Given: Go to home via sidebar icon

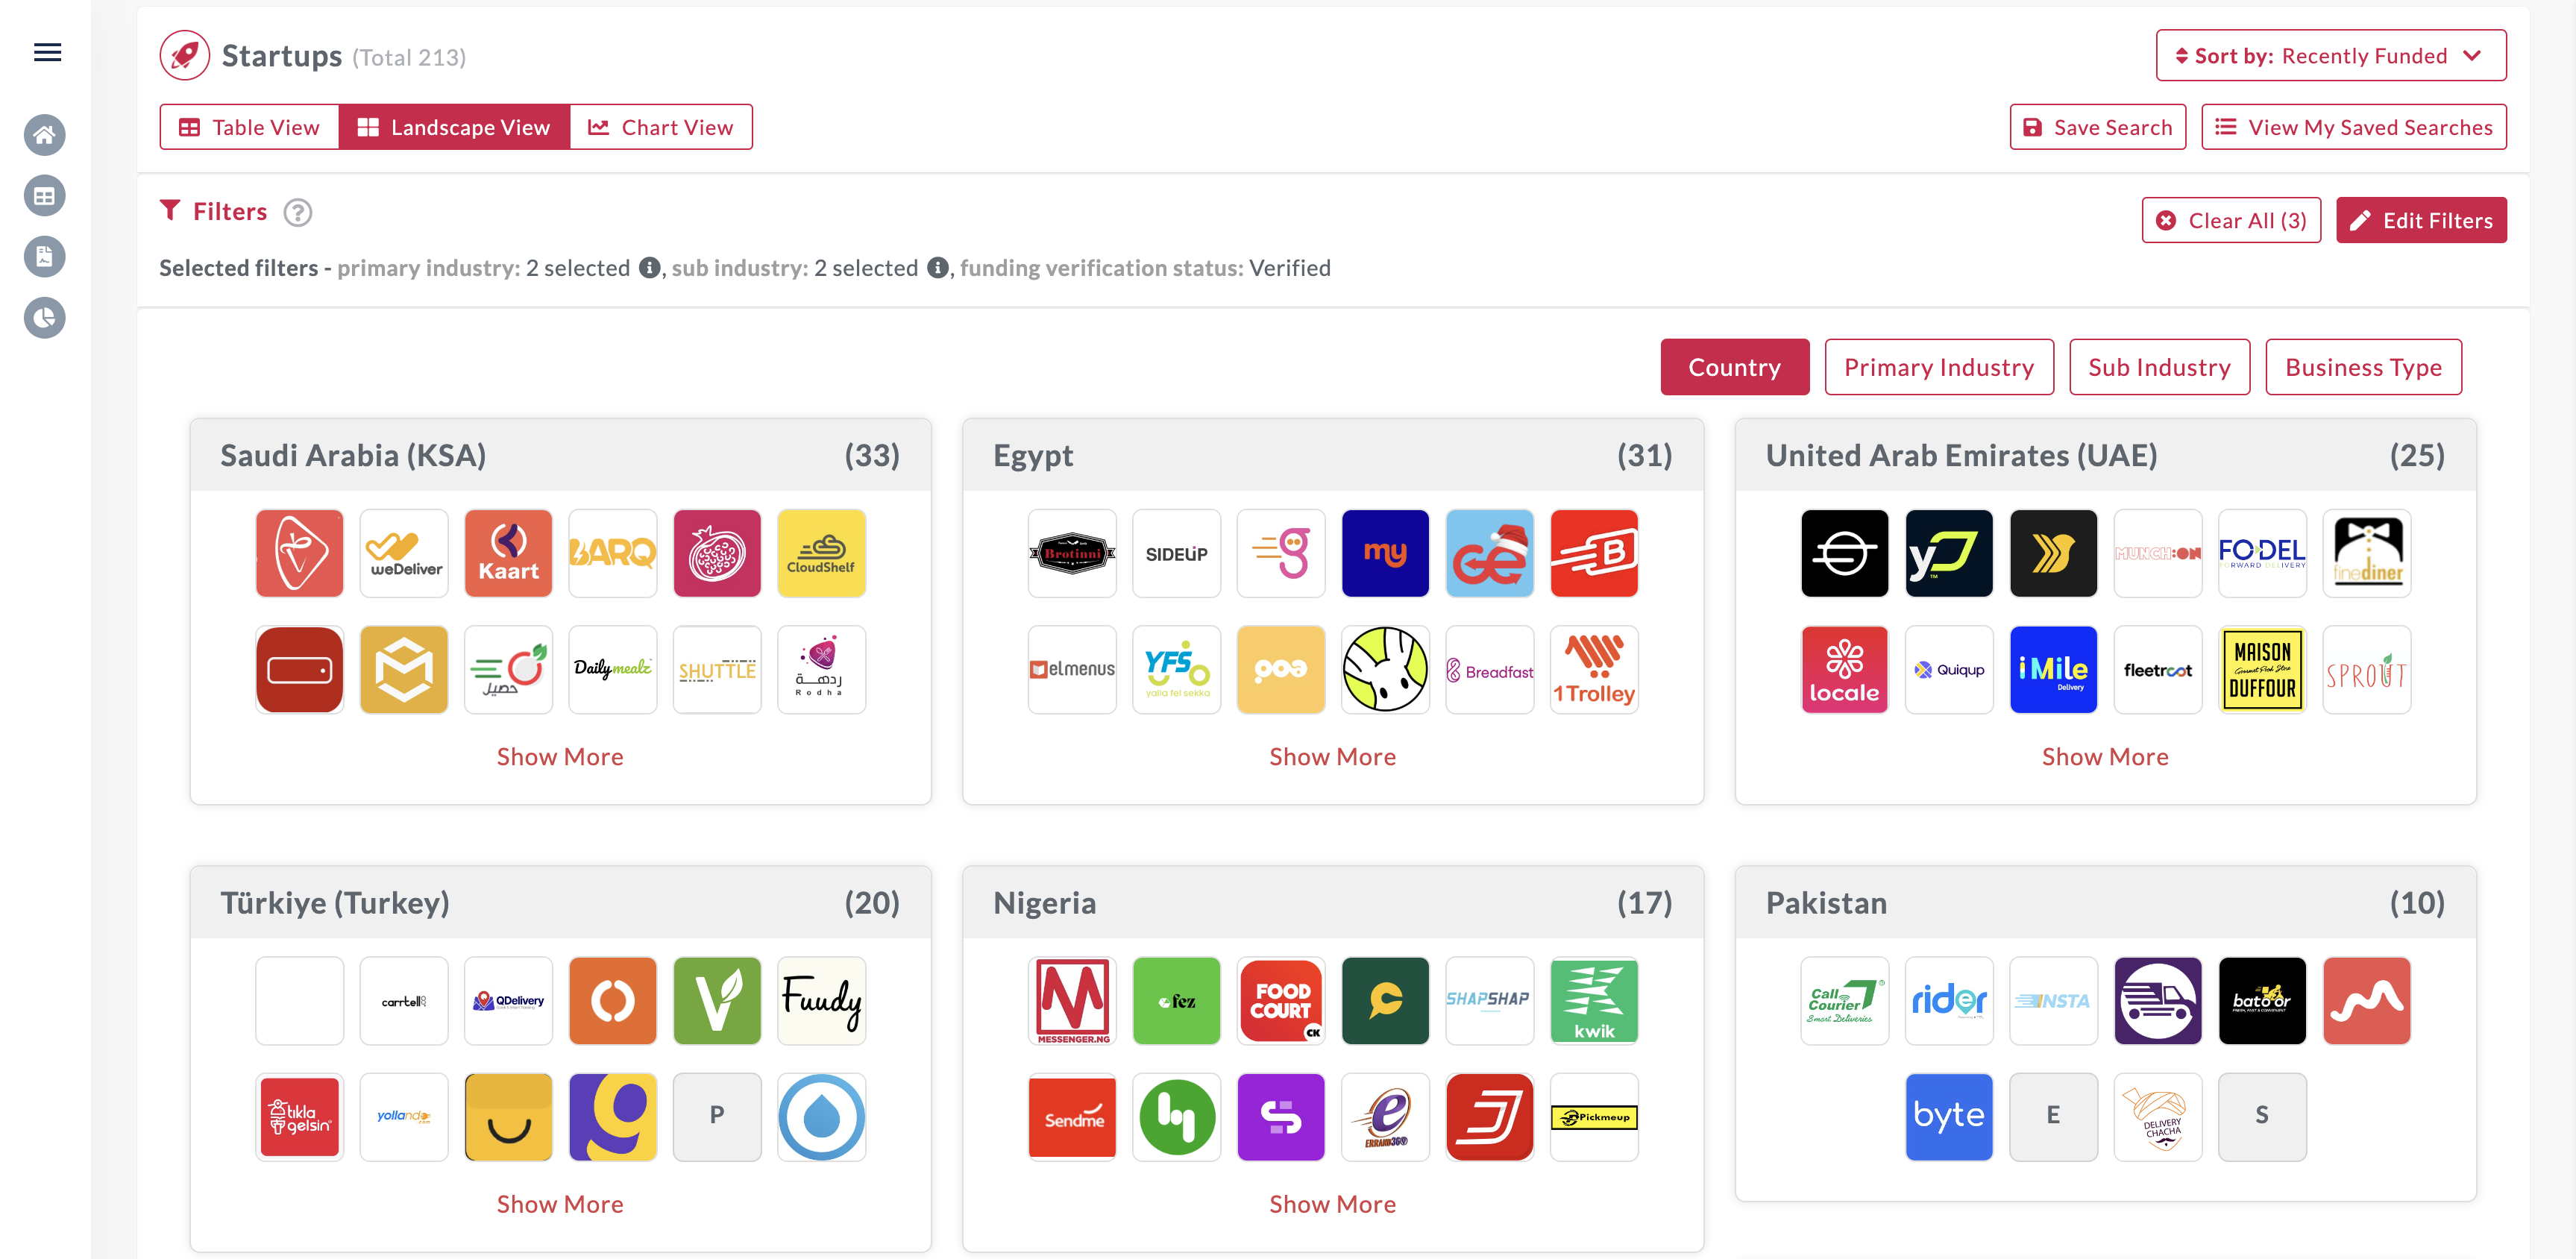Looking at the screenshot, I should coord(45,135).
